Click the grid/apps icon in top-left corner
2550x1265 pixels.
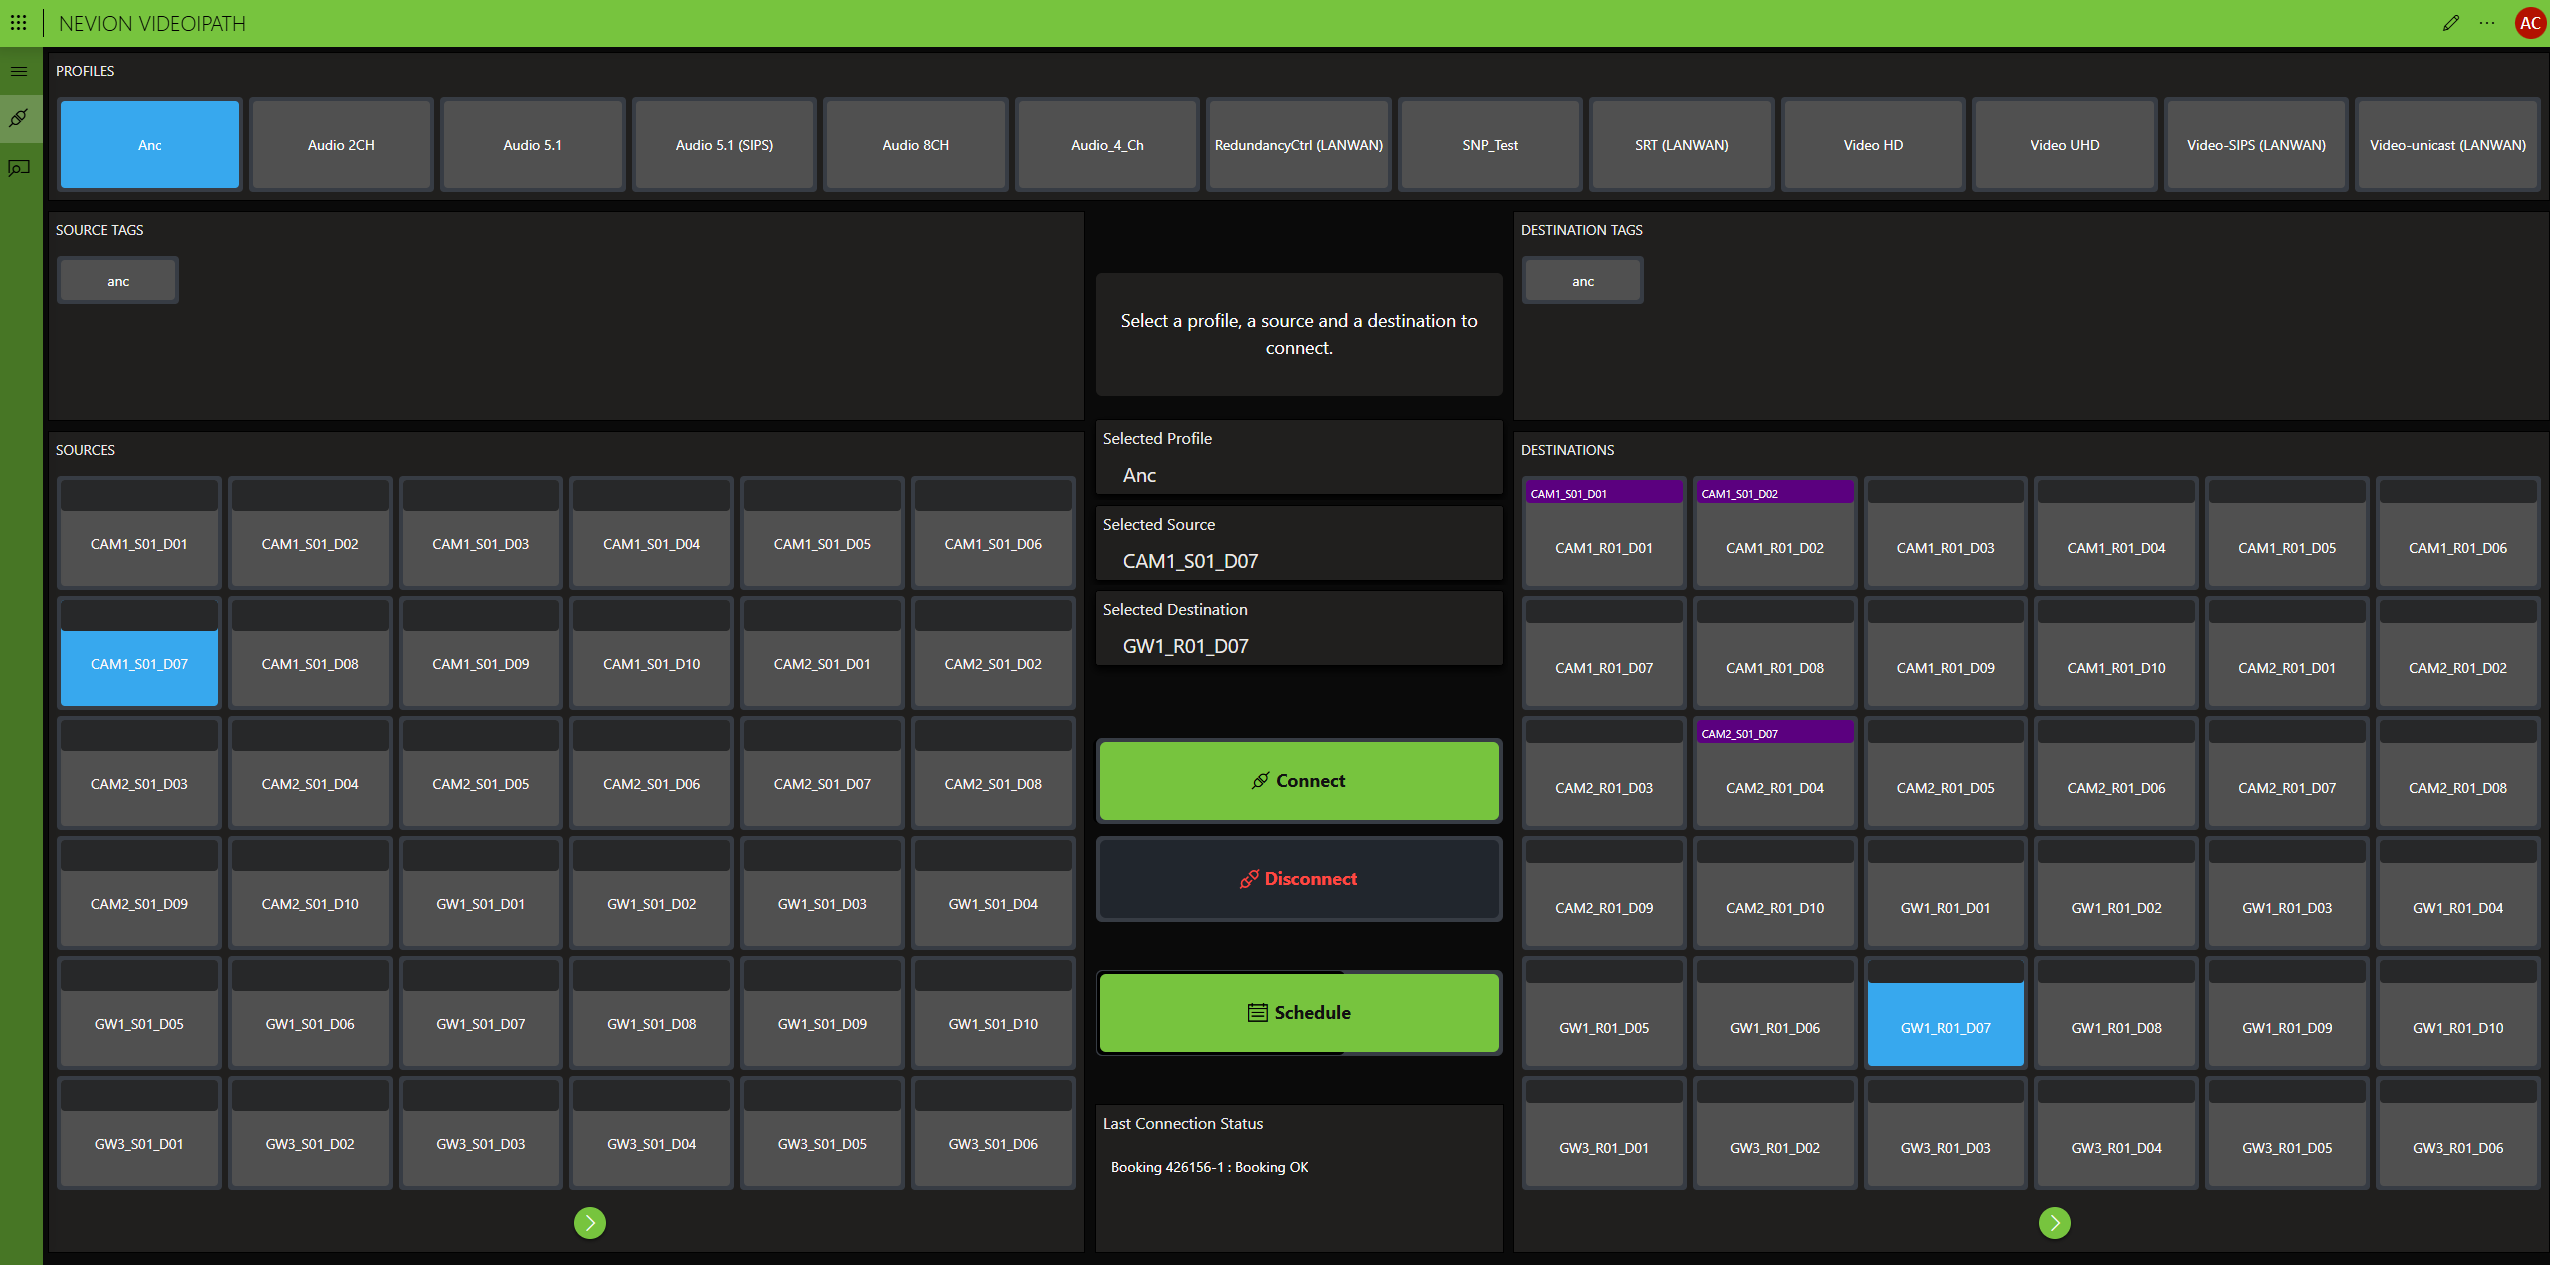coord(20,23)
